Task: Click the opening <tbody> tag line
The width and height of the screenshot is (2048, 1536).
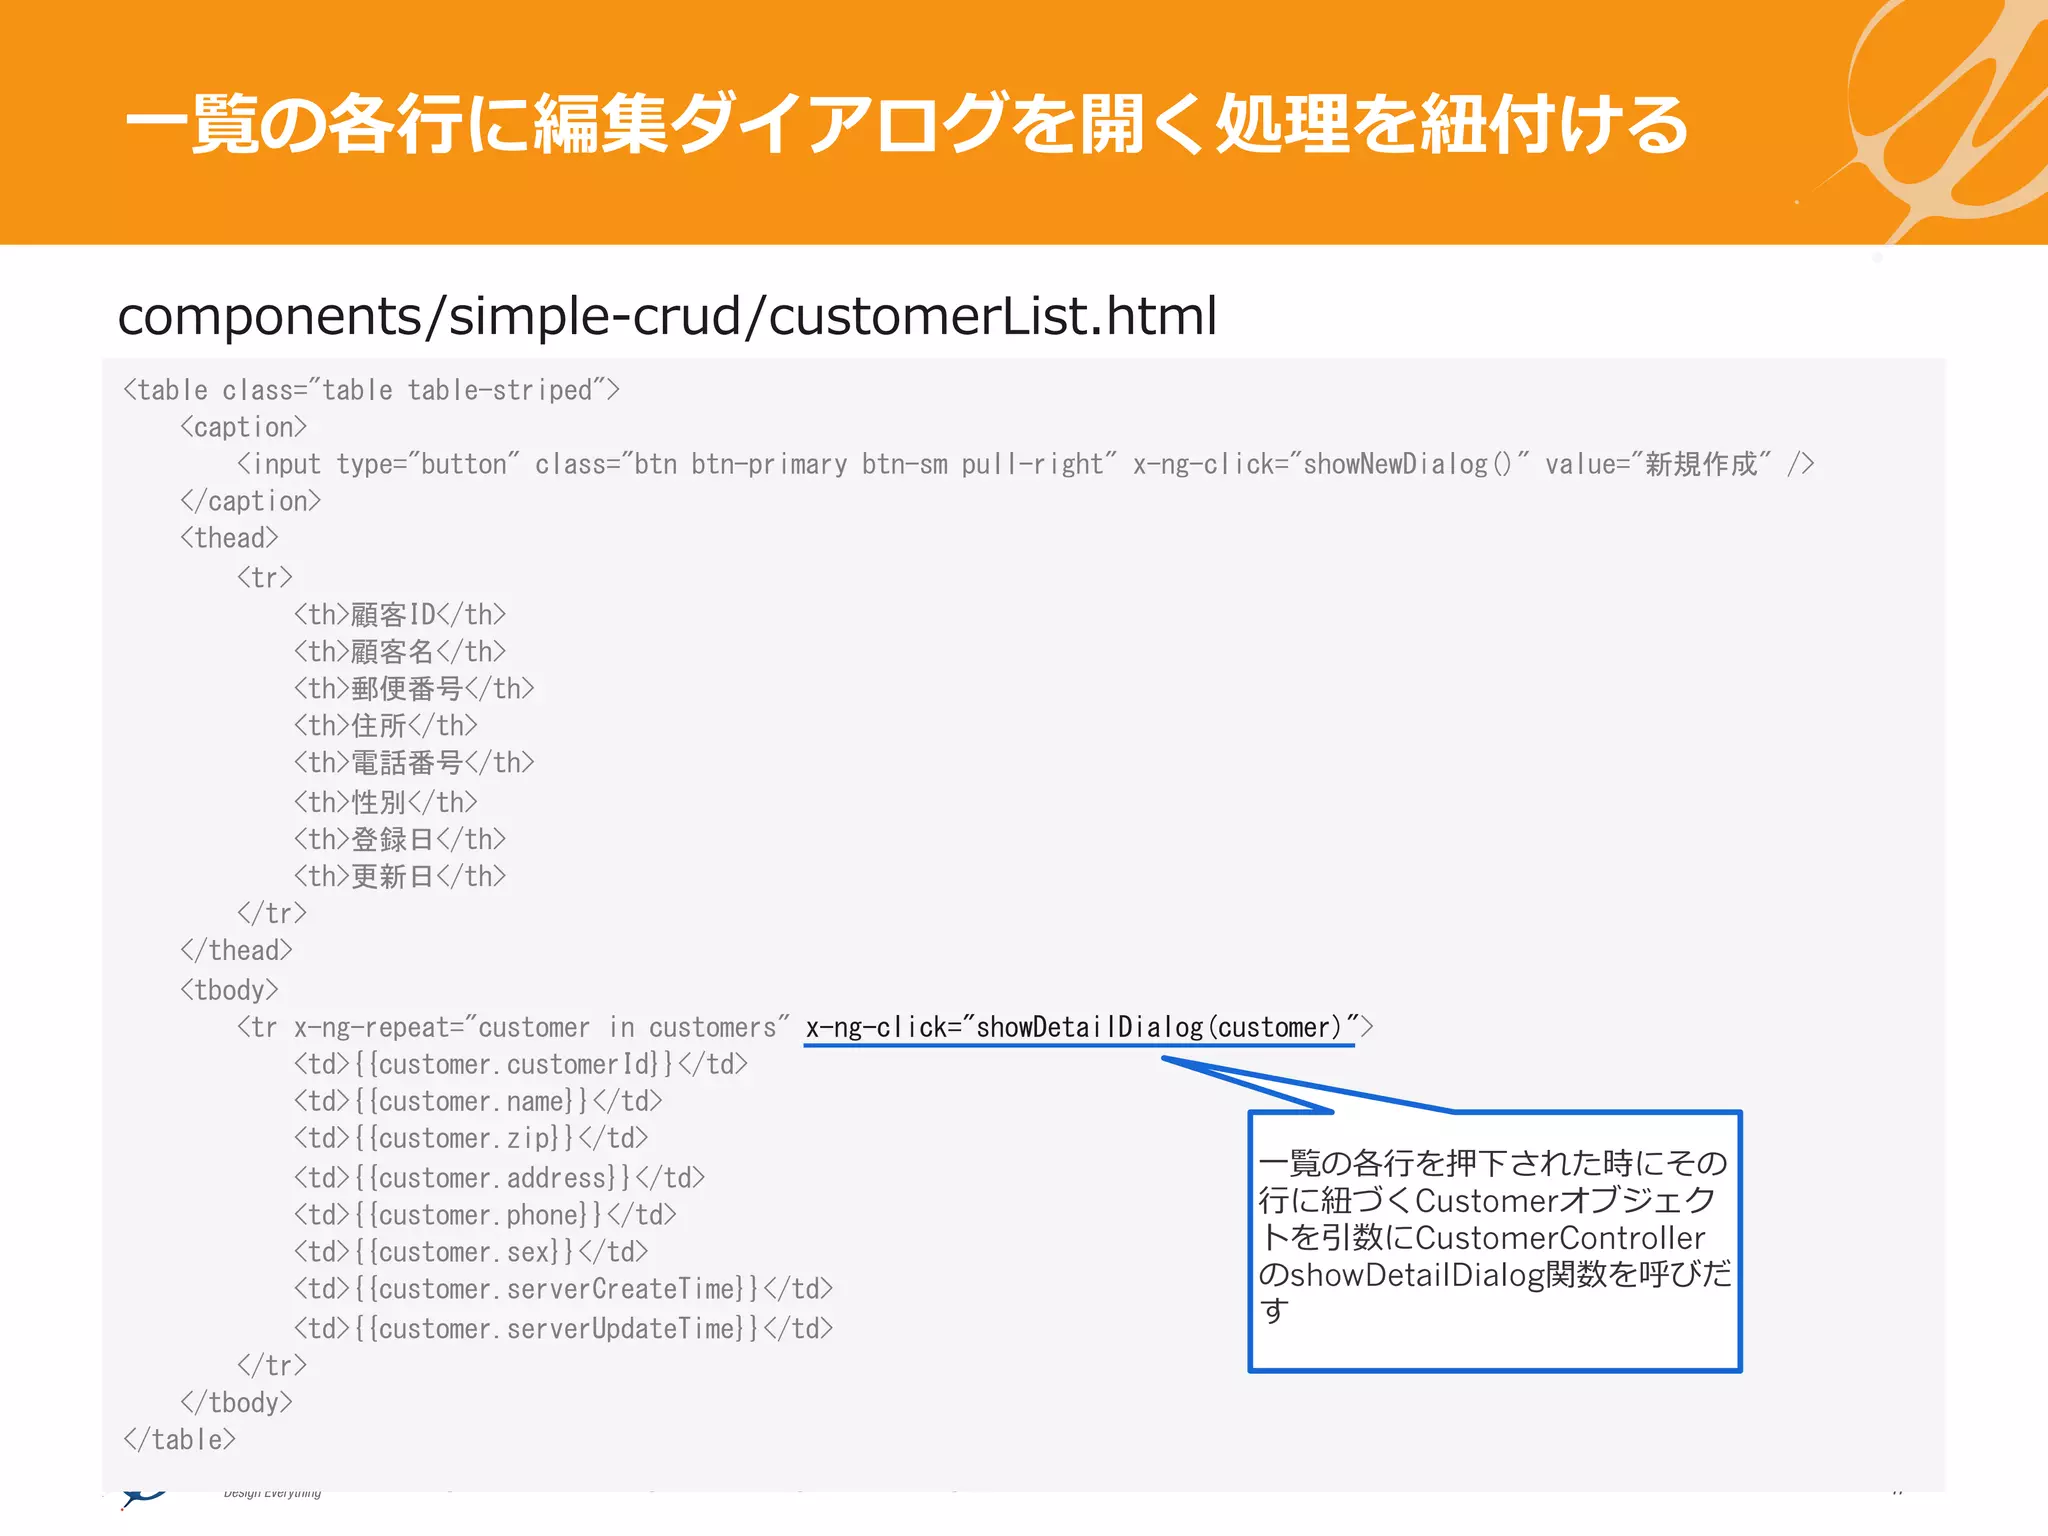Action: point(229,990)
